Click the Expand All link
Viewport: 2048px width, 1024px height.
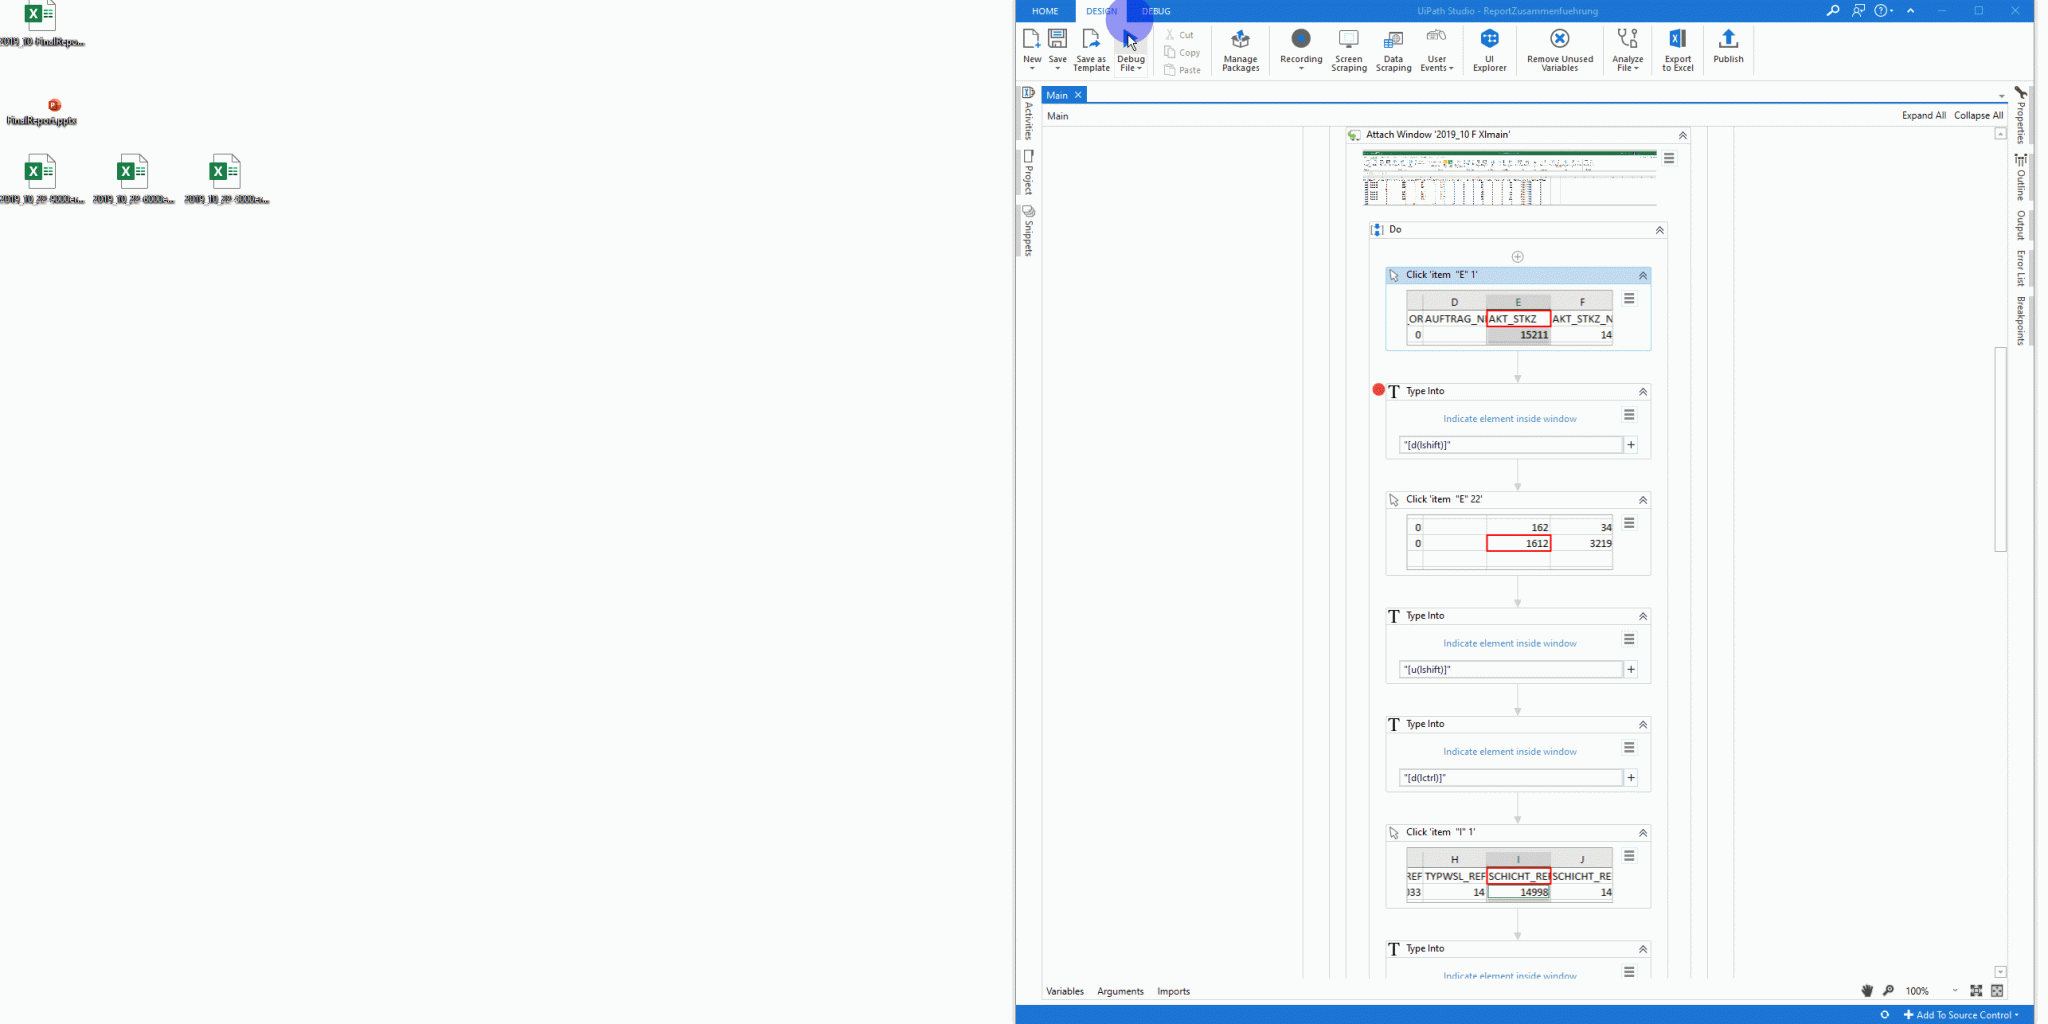click(1922, 115)
